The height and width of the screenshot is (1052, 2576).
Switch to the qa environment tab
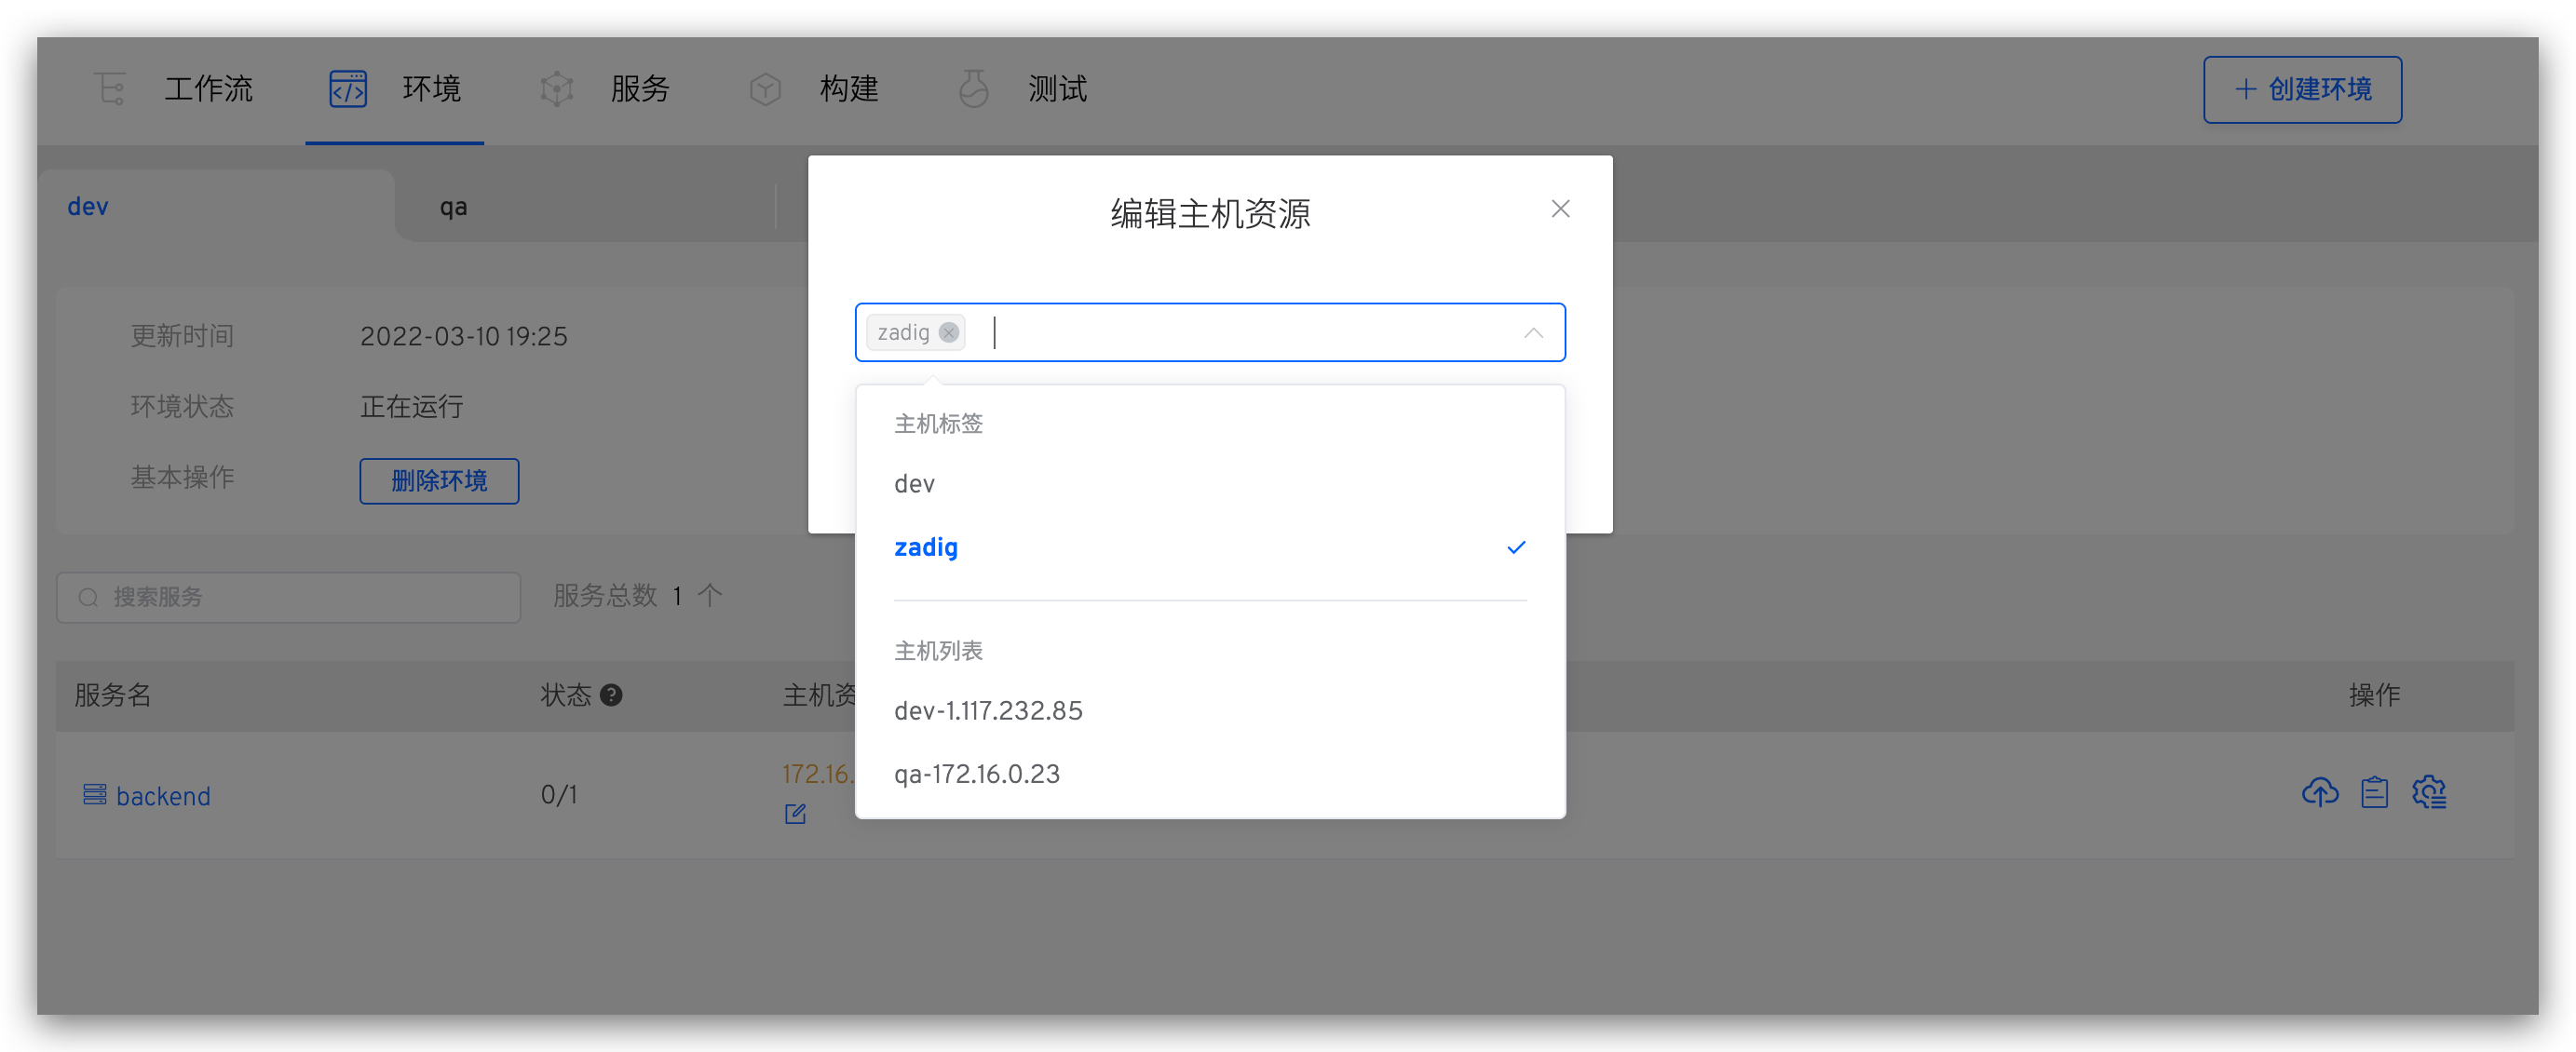[x=453, y=206]
